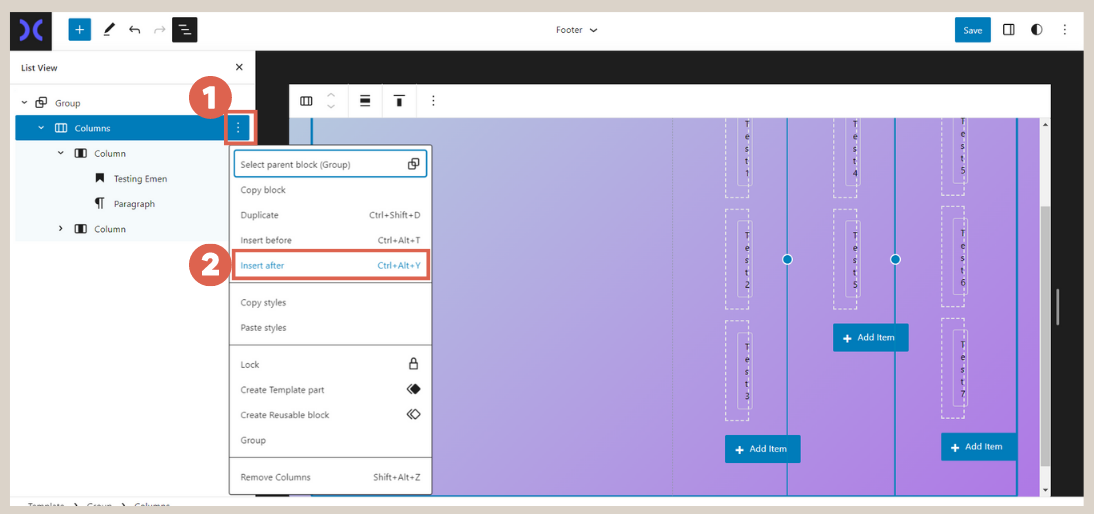Choose Copy styles in the menu

tap(330, 303)
